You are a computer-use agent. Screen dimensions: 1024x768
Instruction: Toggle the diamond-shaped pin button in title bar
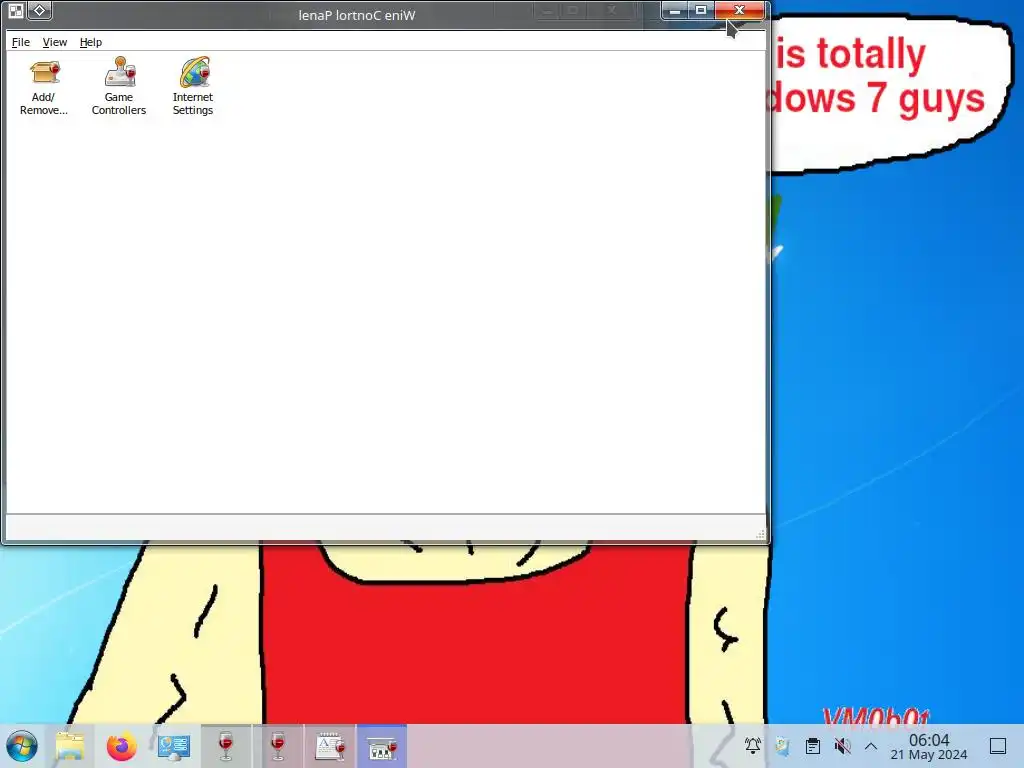coord(40,11)
